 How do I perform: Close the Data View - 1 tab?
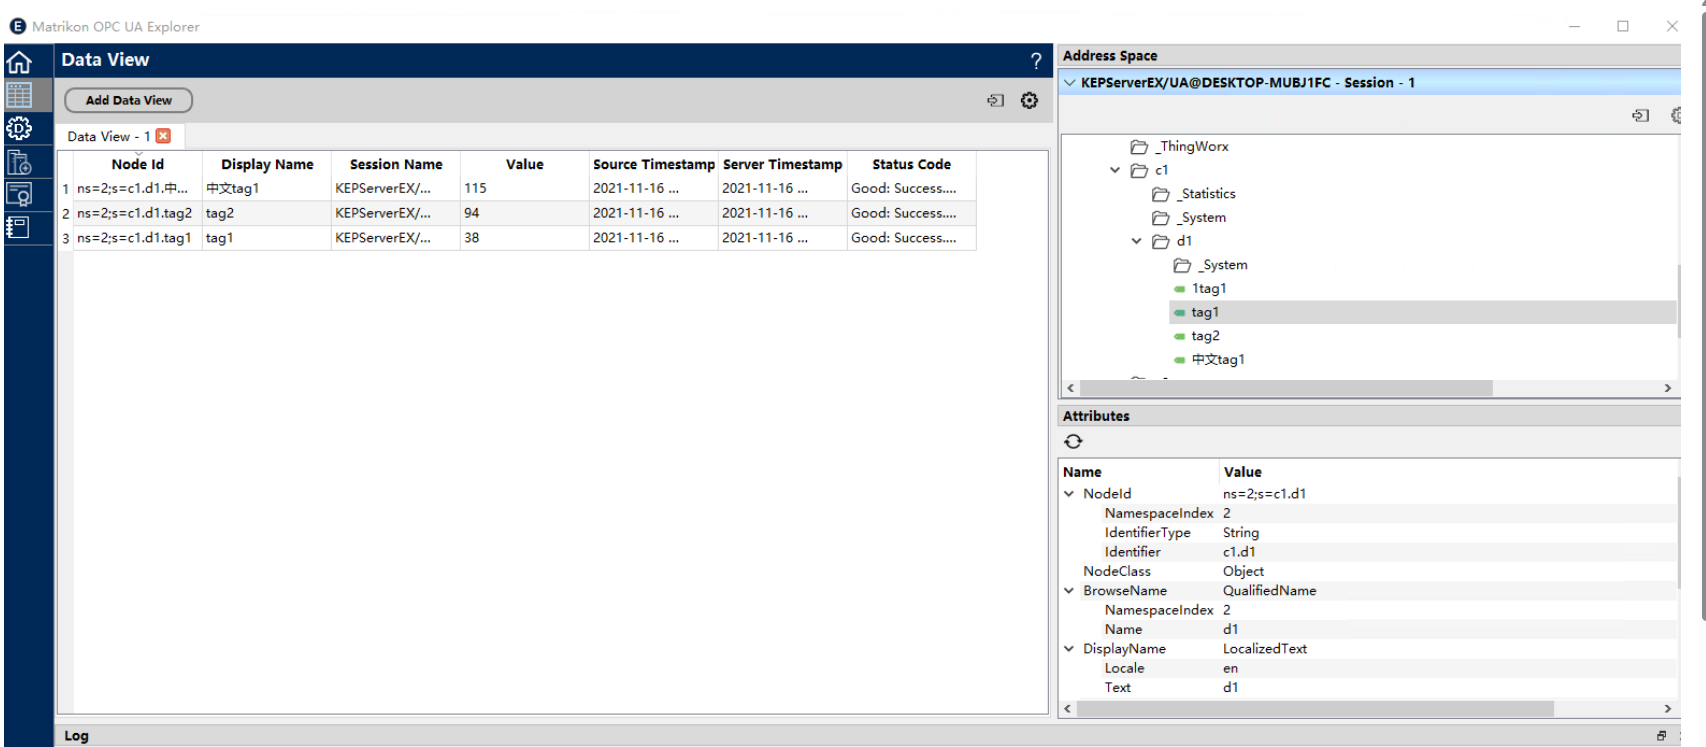[x=163, y=136]
